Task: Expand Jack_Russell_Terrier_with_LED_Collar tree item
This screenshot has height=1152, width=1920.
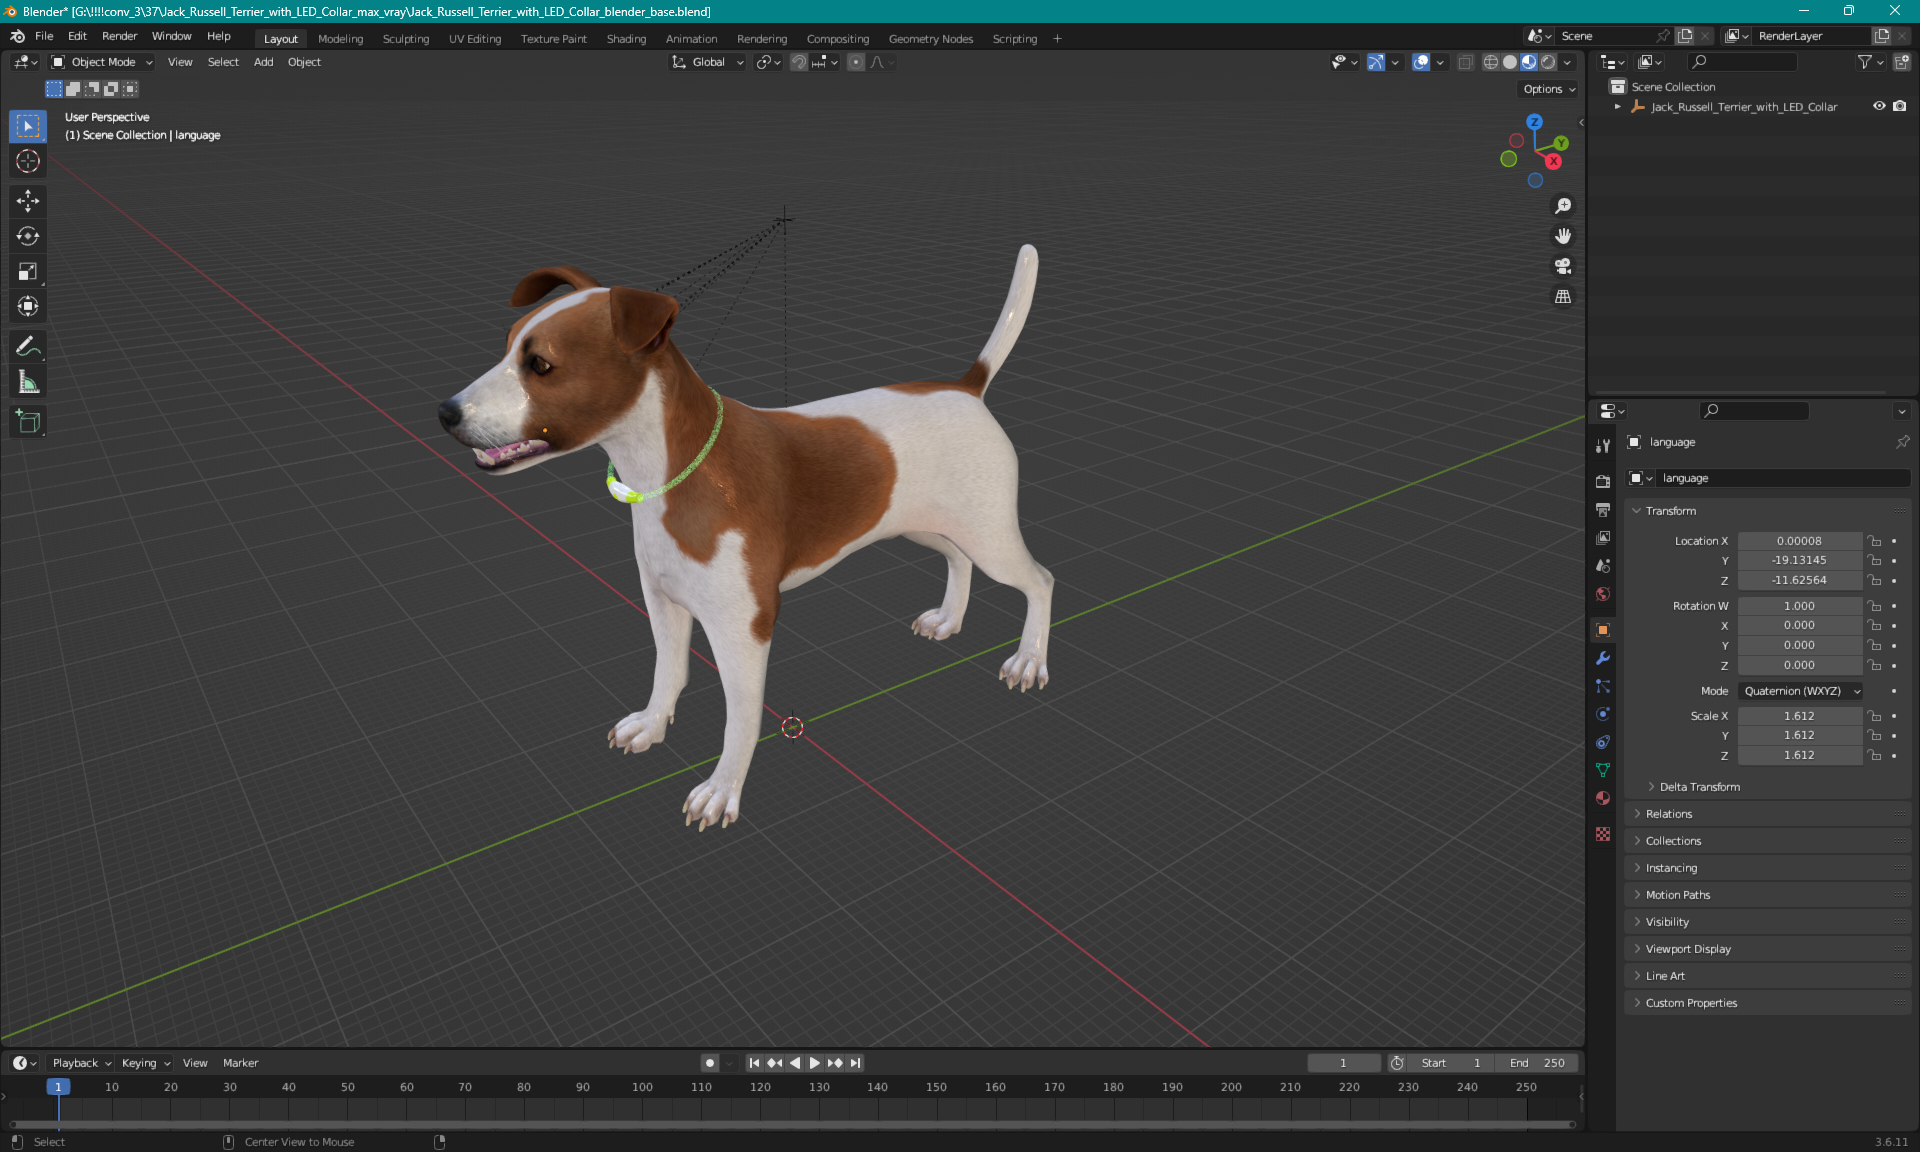Action: (1618, 106)
